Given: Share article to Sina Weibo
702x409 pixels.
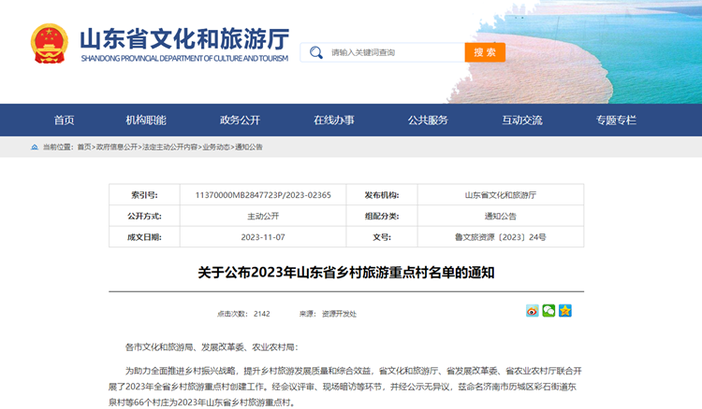Looking at the screenshot, I should tap(532, 312).
